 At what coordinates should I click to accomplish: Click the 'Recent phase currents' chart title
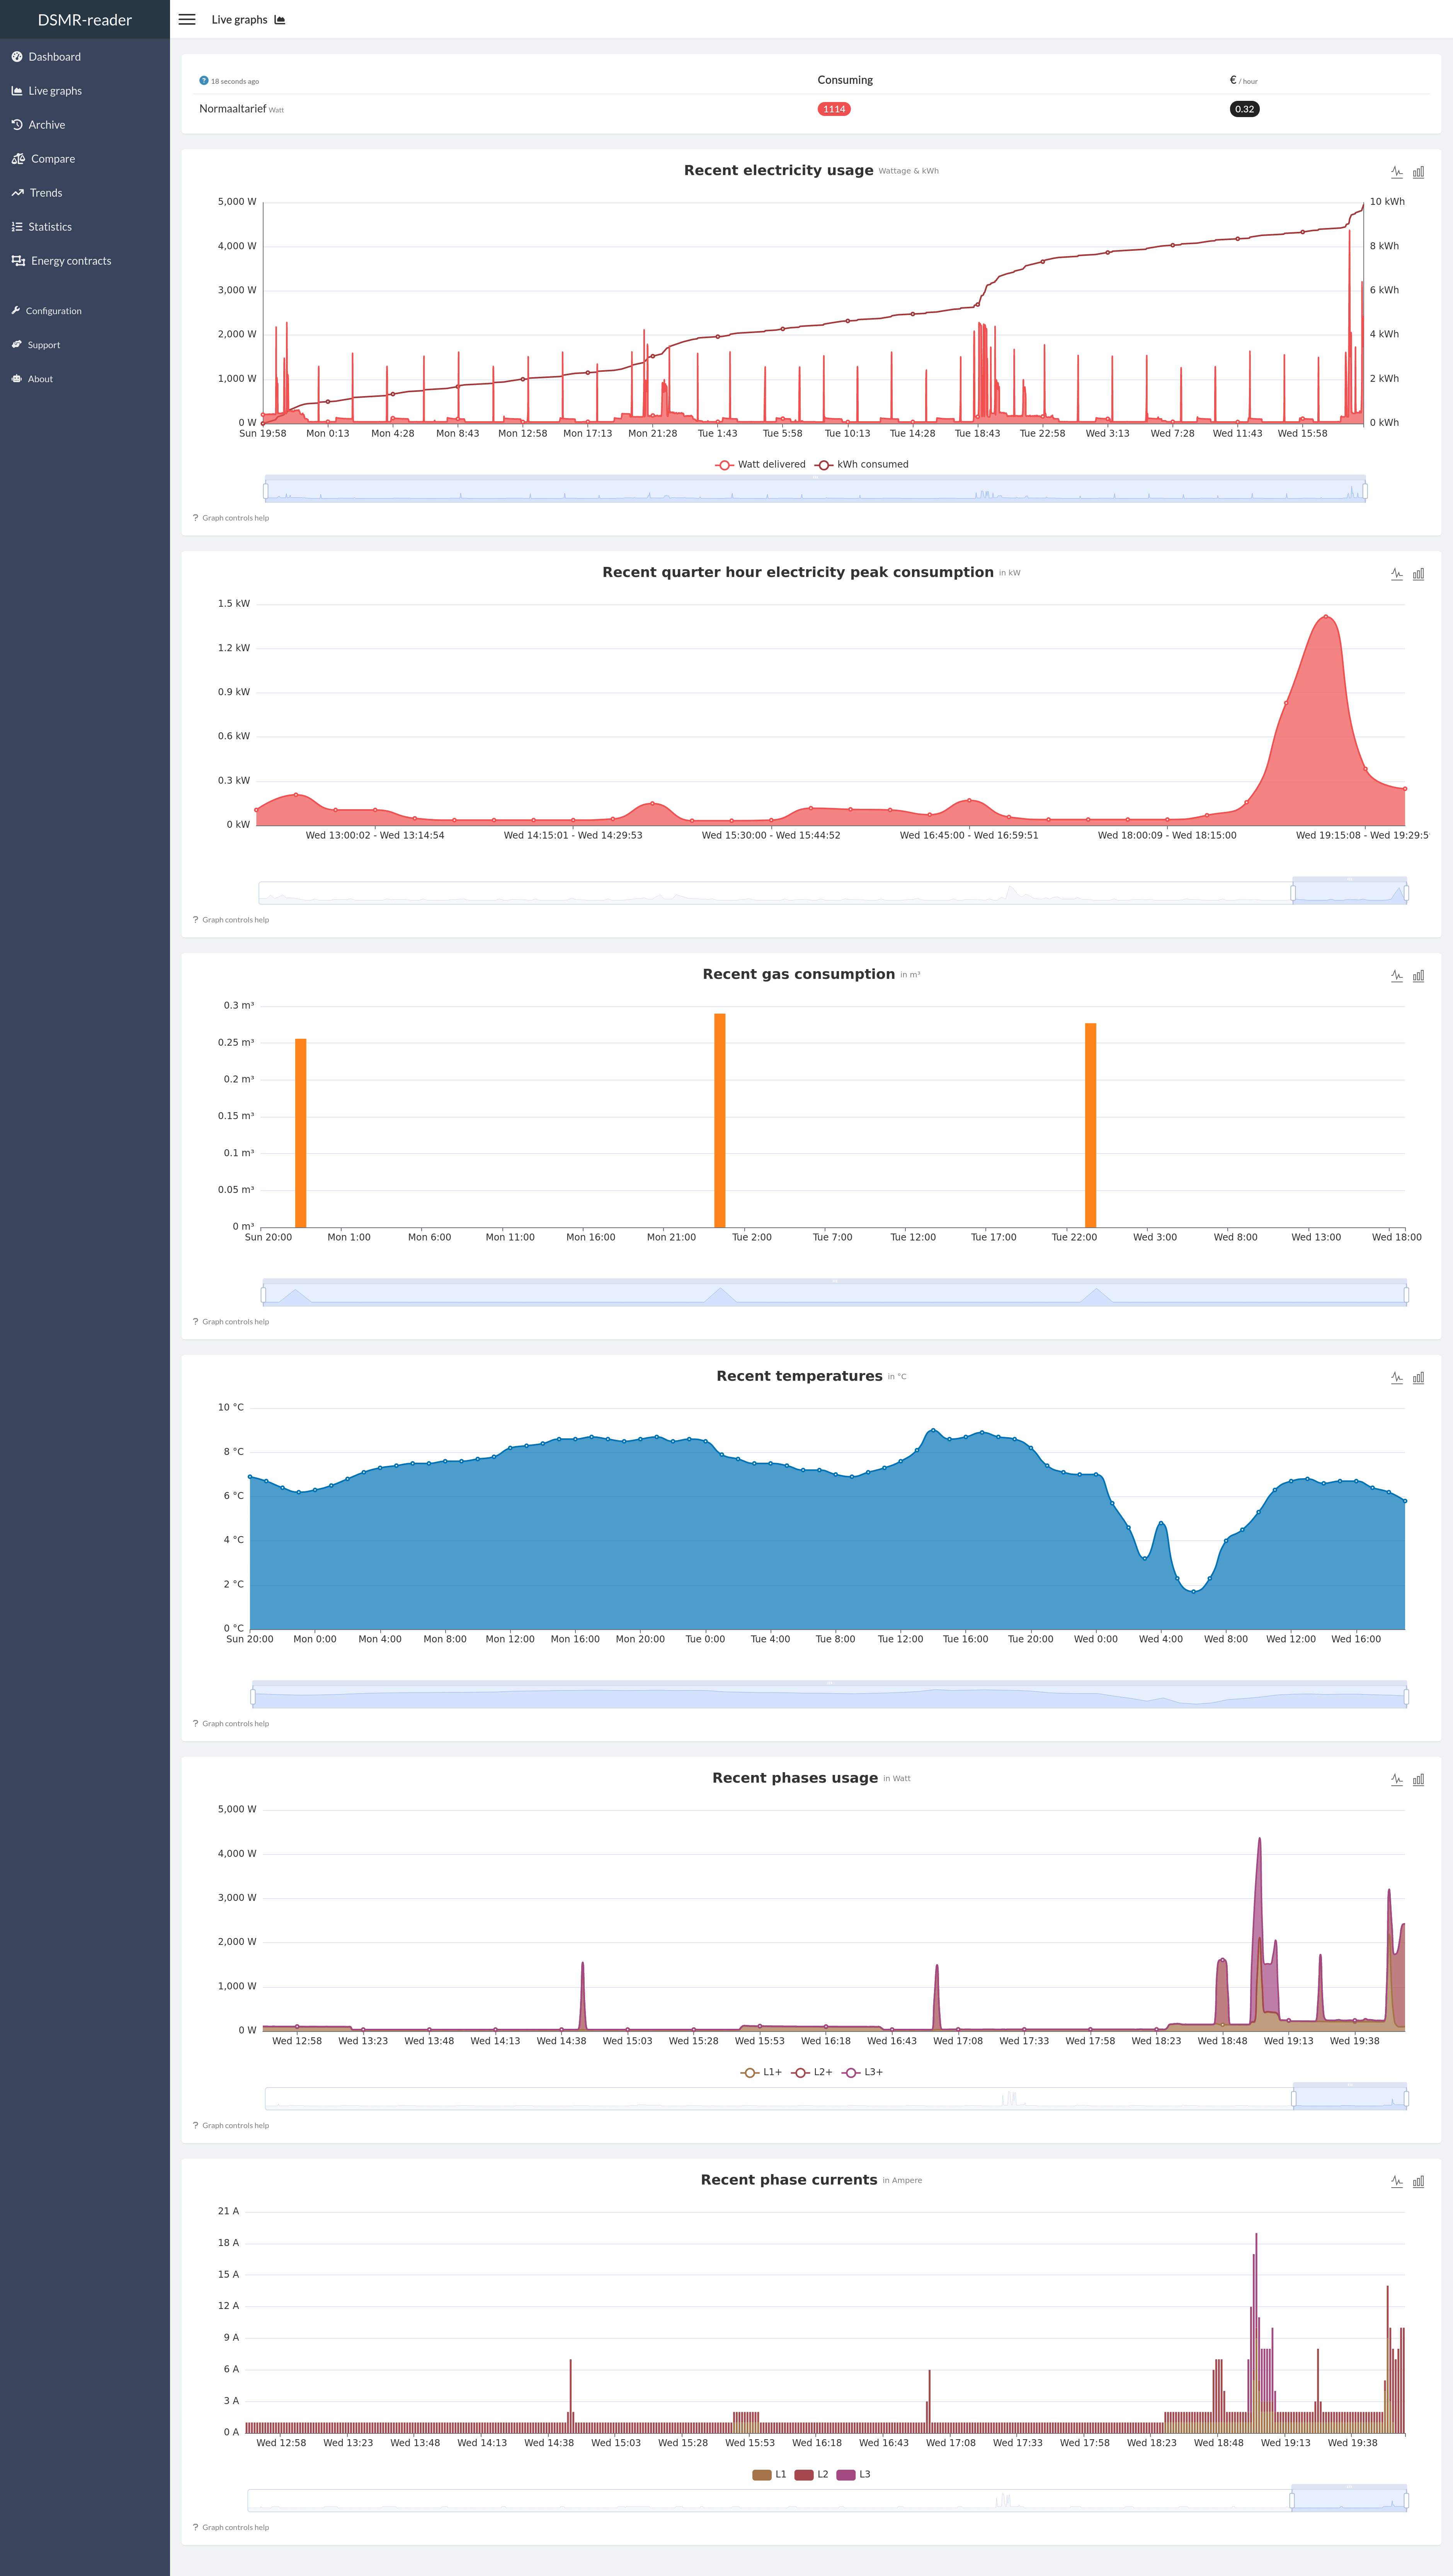click(789, 2180)
